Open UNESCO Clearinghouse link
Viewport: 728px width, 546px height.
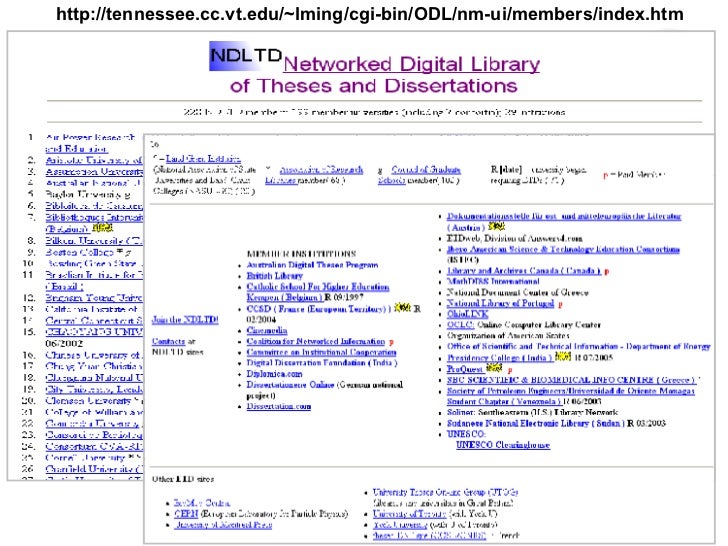503,445
